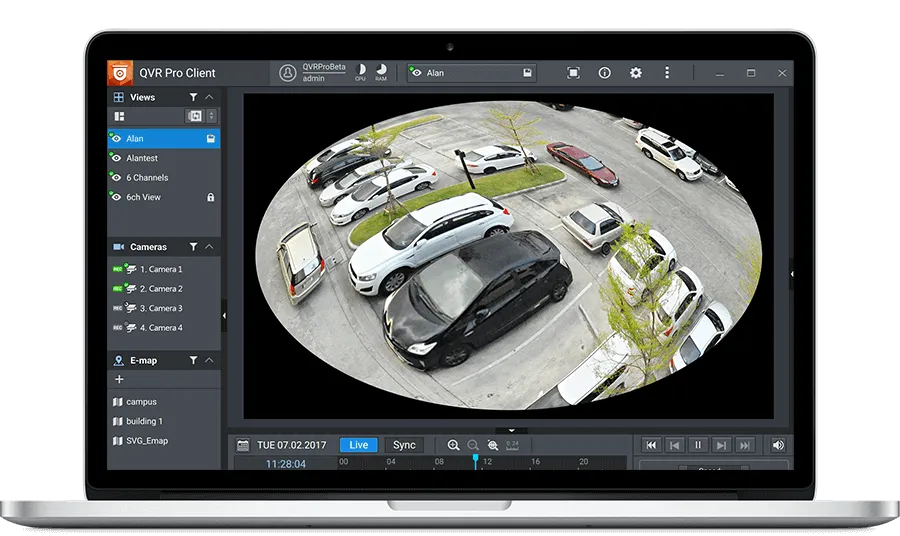This screenshot has height=536, width=900.
Task: Toggle the recording indicator for Camera 1
Action: pyautogui.click(x=118, y=269)
